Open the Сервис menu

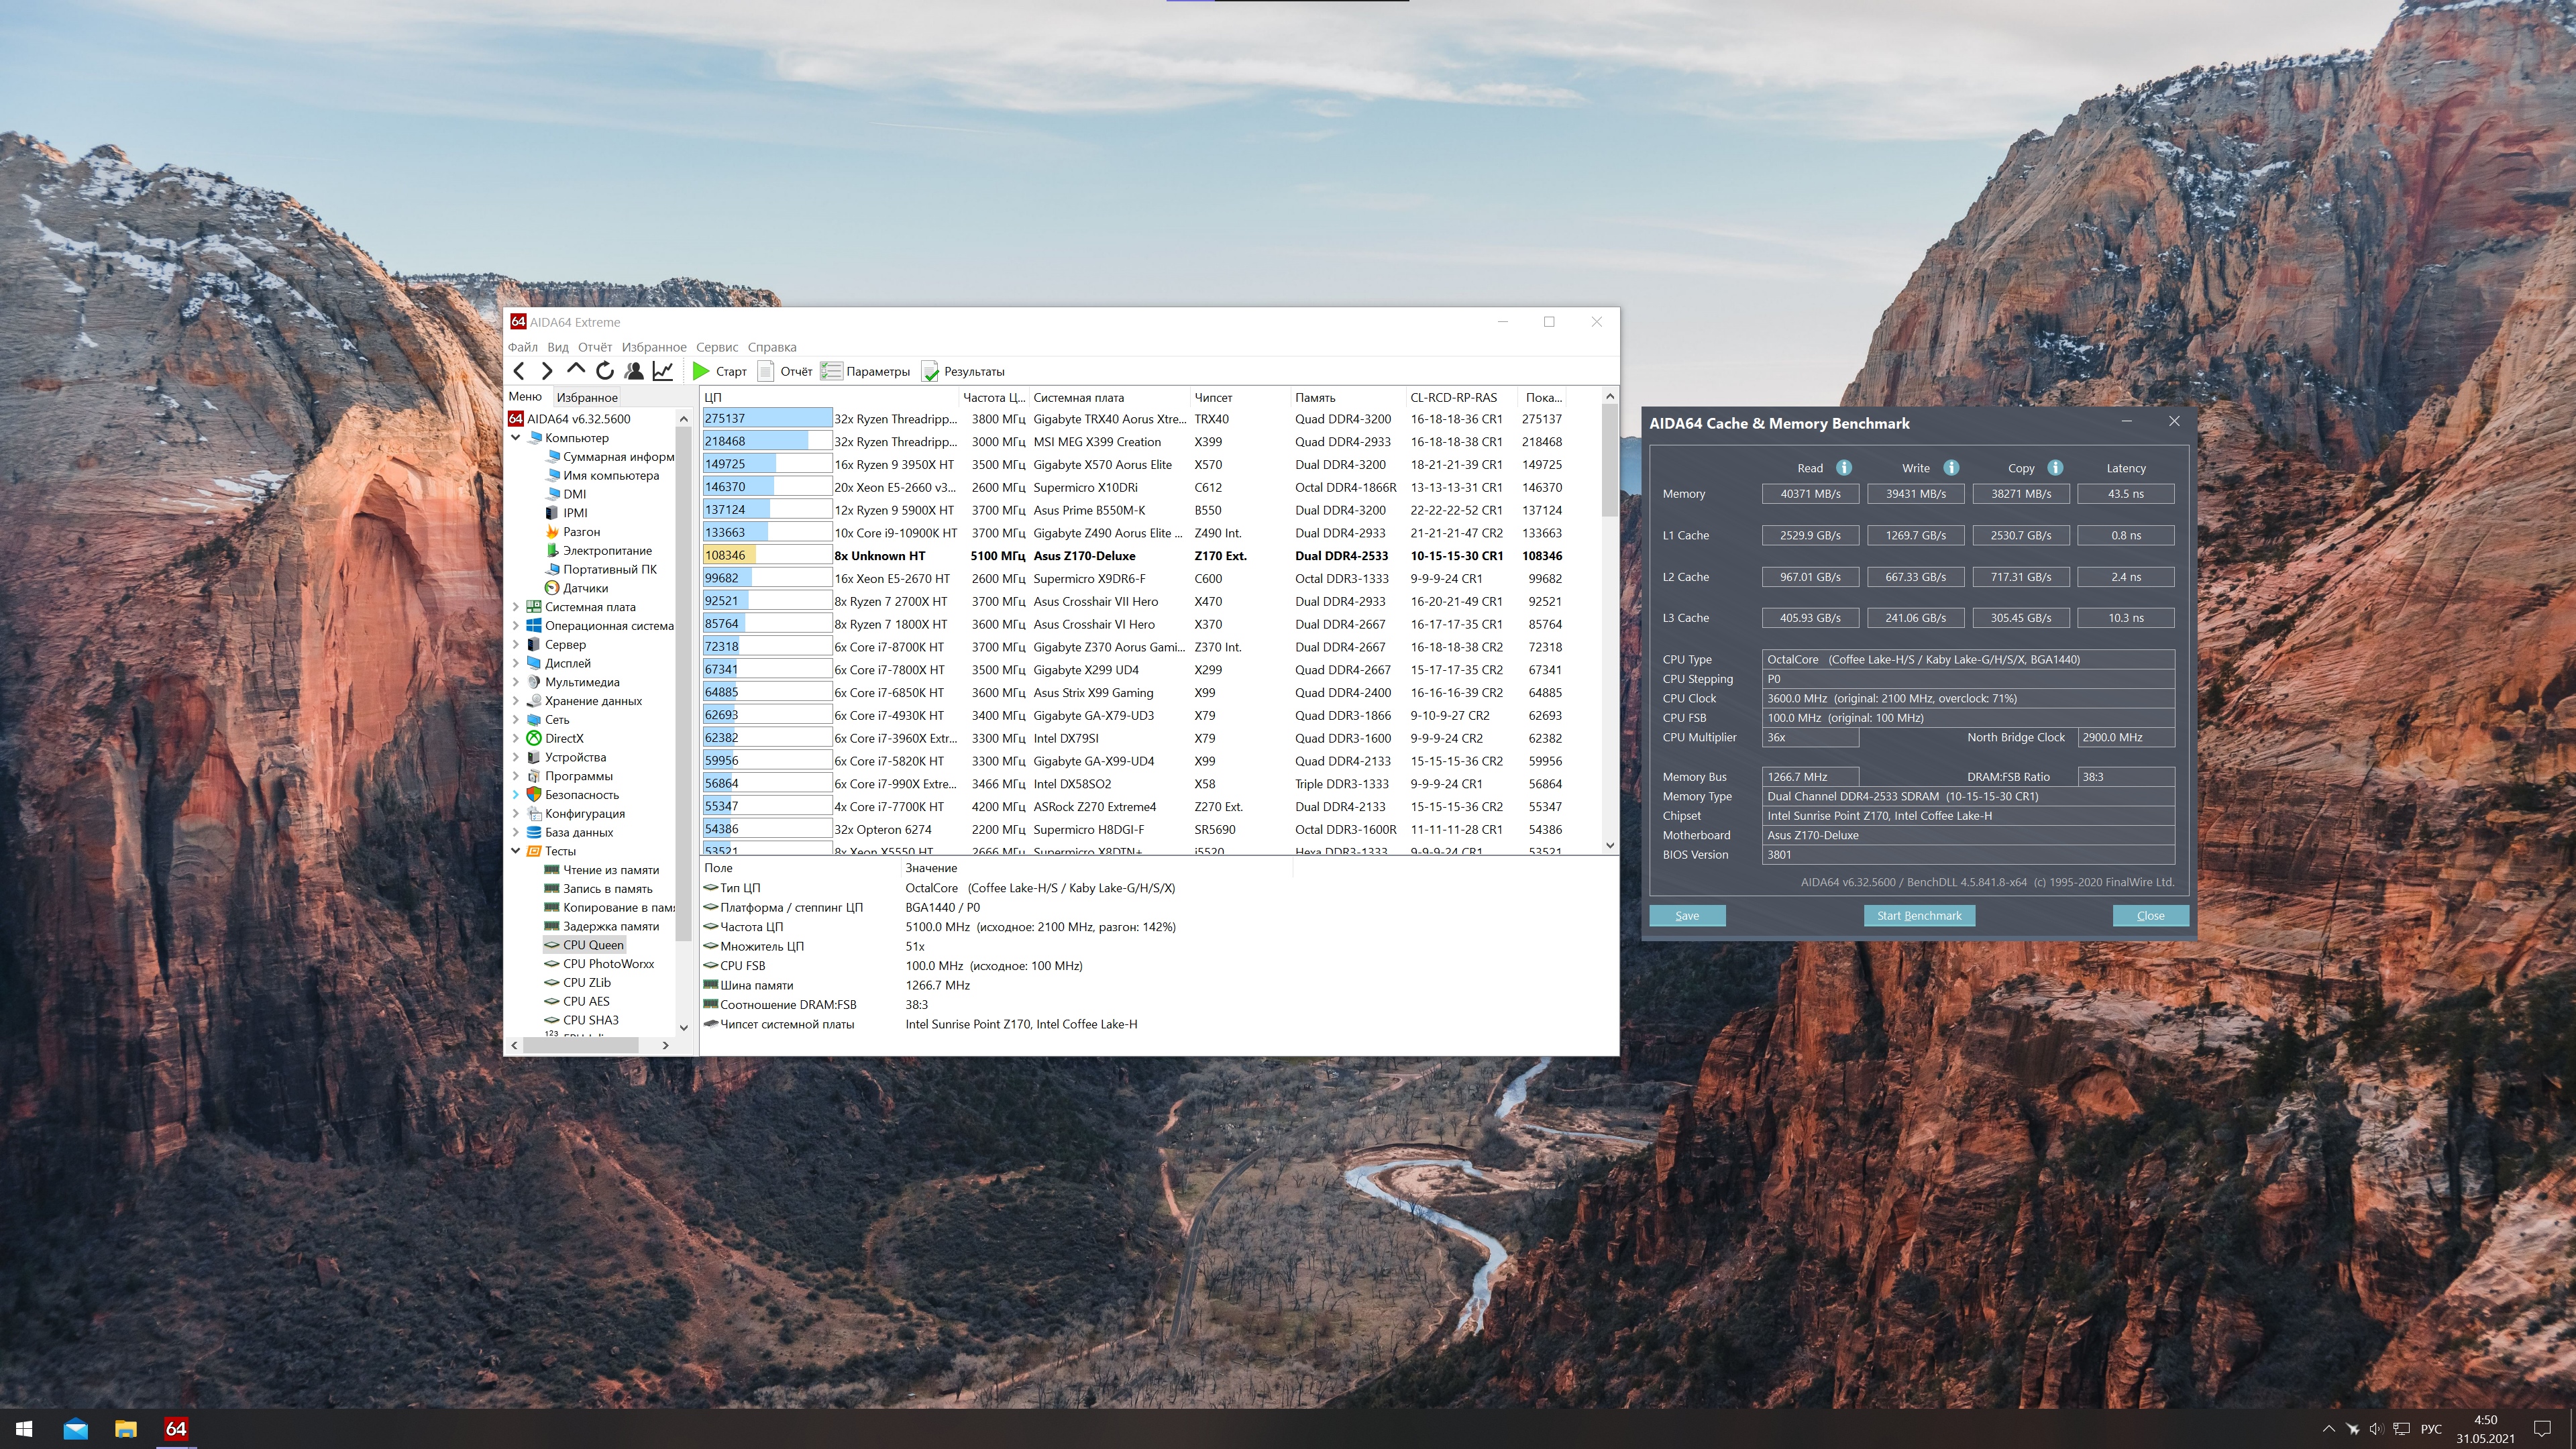[x=716, y=347]
